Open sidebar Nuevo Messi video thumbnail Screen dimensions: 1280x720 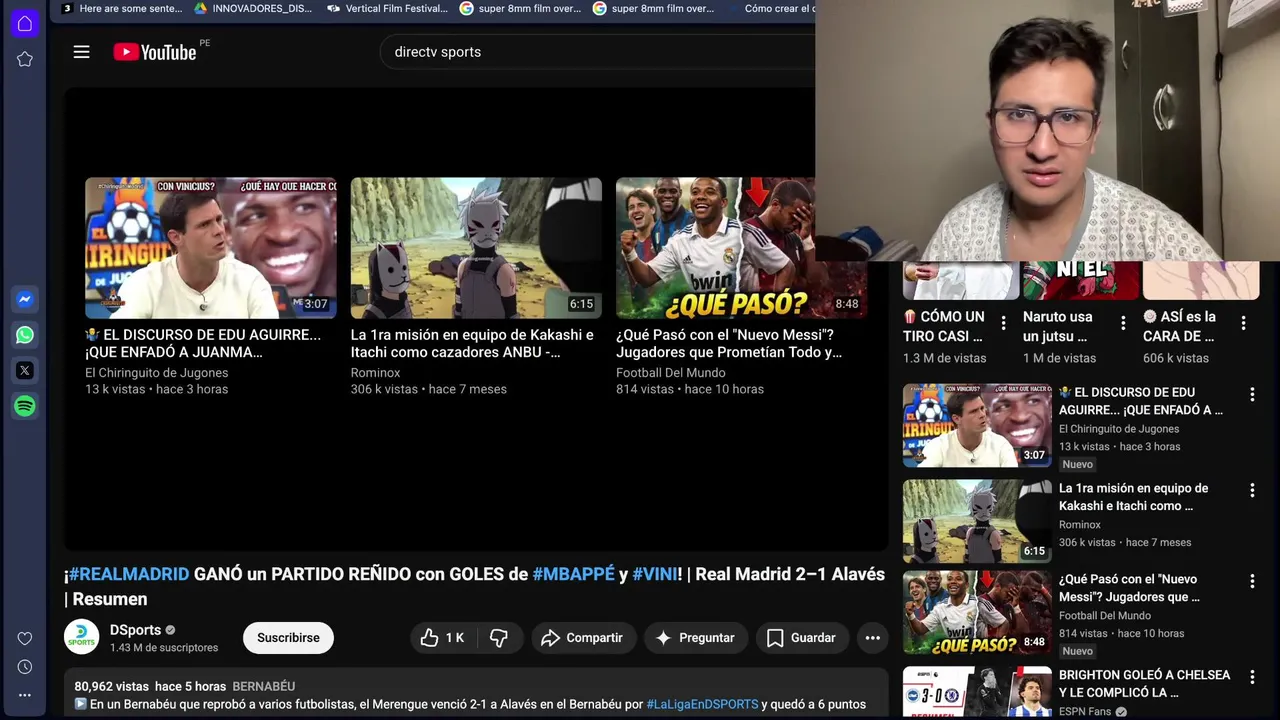(x=977, y=612)
